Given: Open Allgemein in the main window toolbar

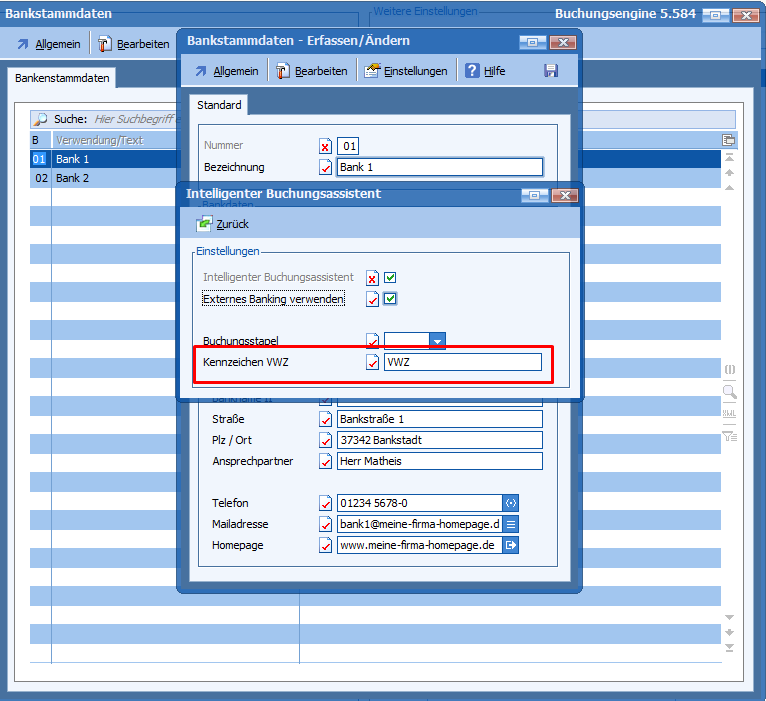Looking at the screenshot, I should coord(50,44).
